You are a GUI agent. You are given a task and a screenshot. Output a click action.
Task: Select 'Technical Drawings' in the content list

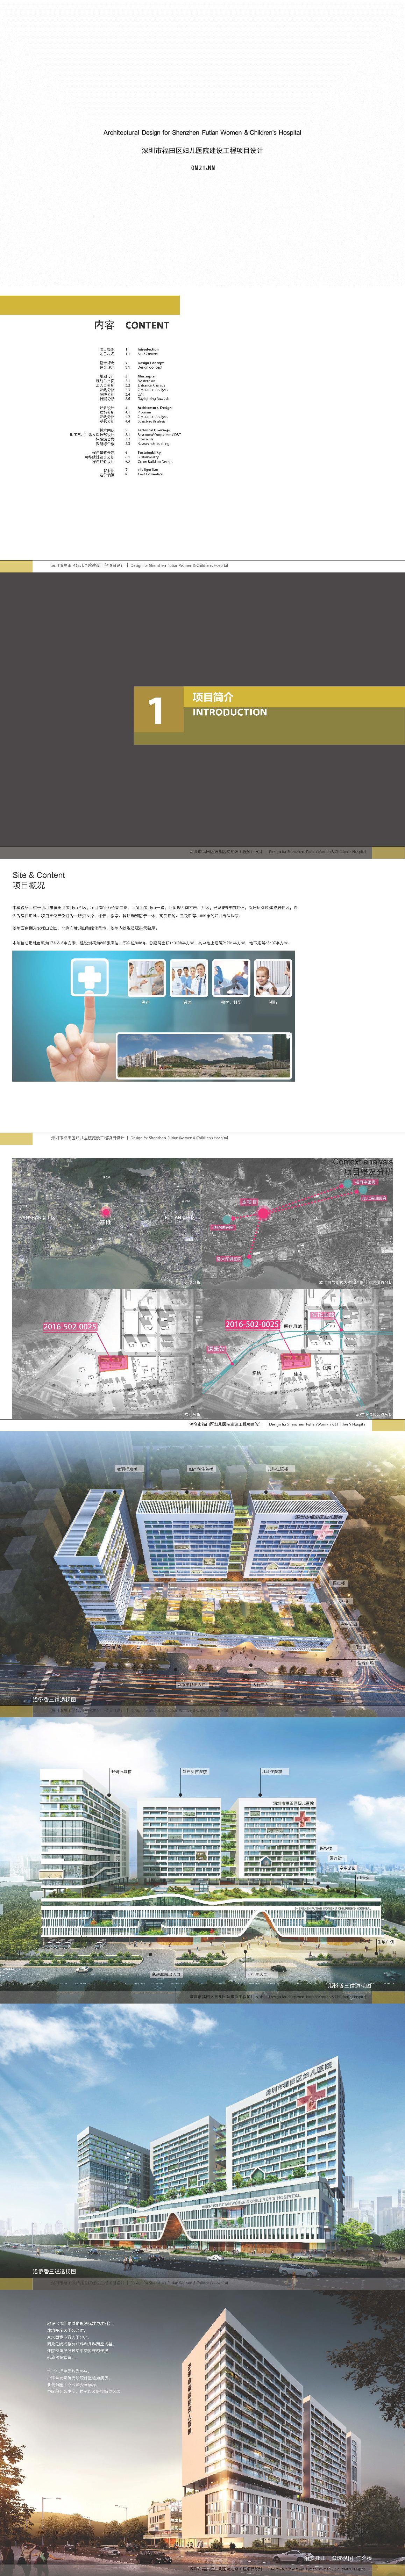153,430
